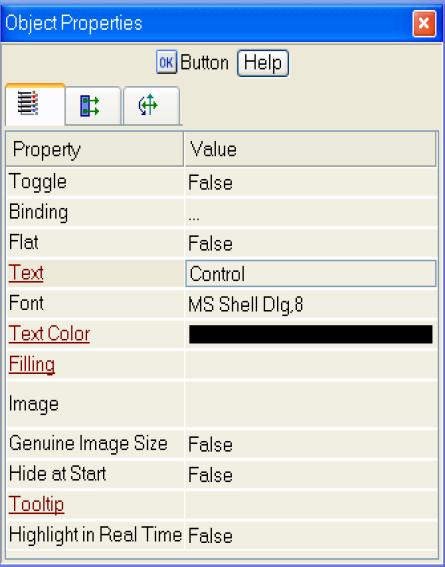The height and width of the screenshot is (567, 445).
Task: Open the move and rotate properties tab
Action: [151, 106]
